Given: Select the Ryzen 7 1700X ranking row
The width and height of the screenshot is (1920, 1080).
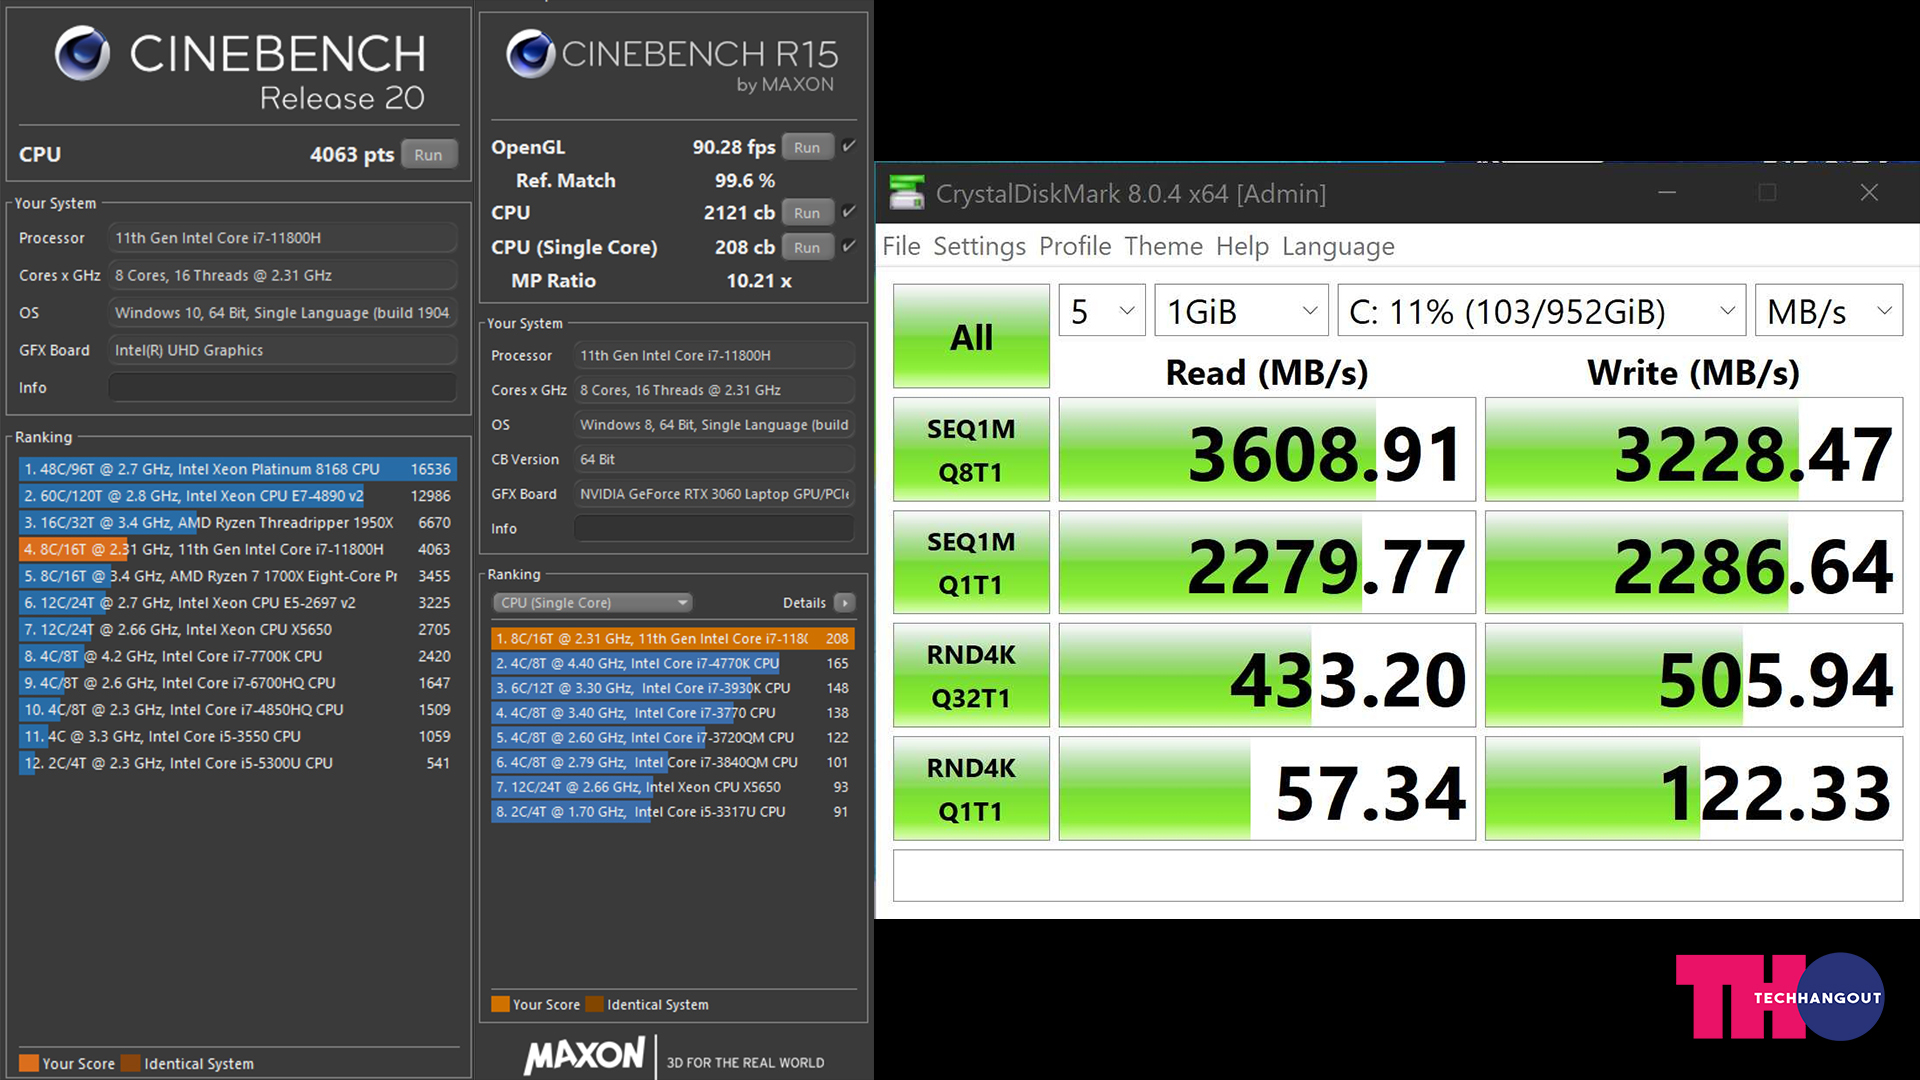Looking at the screenshot, I should point(237,576).
